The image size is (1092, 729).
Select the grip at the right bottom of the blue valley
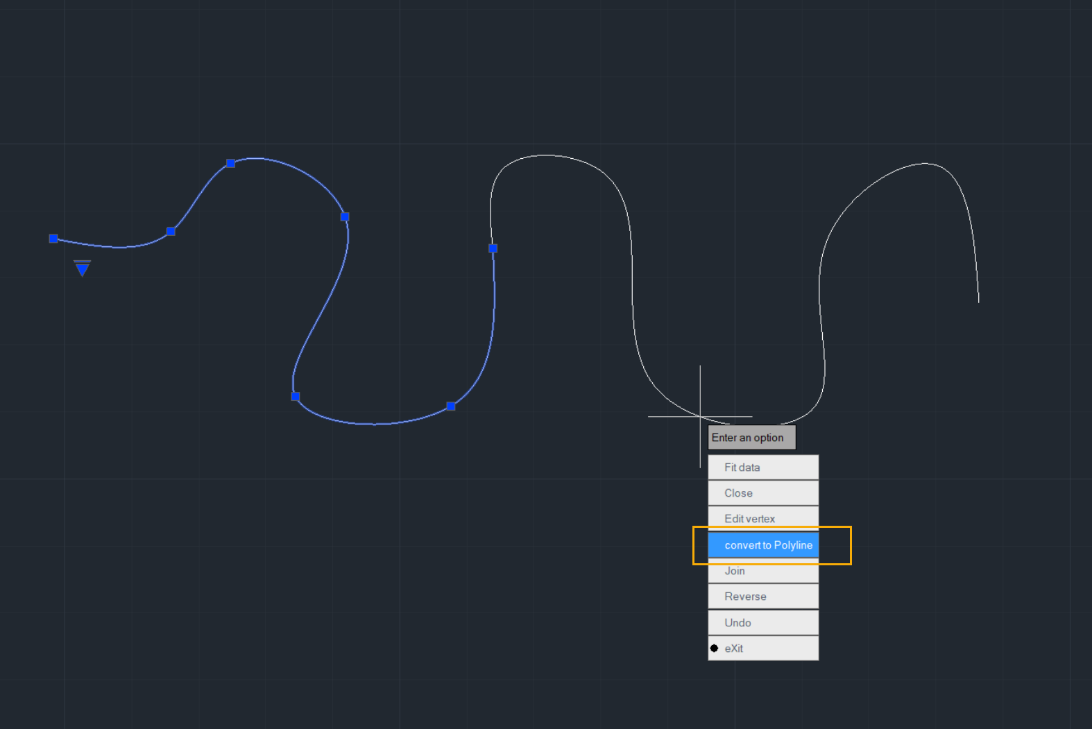coord(451,406)
